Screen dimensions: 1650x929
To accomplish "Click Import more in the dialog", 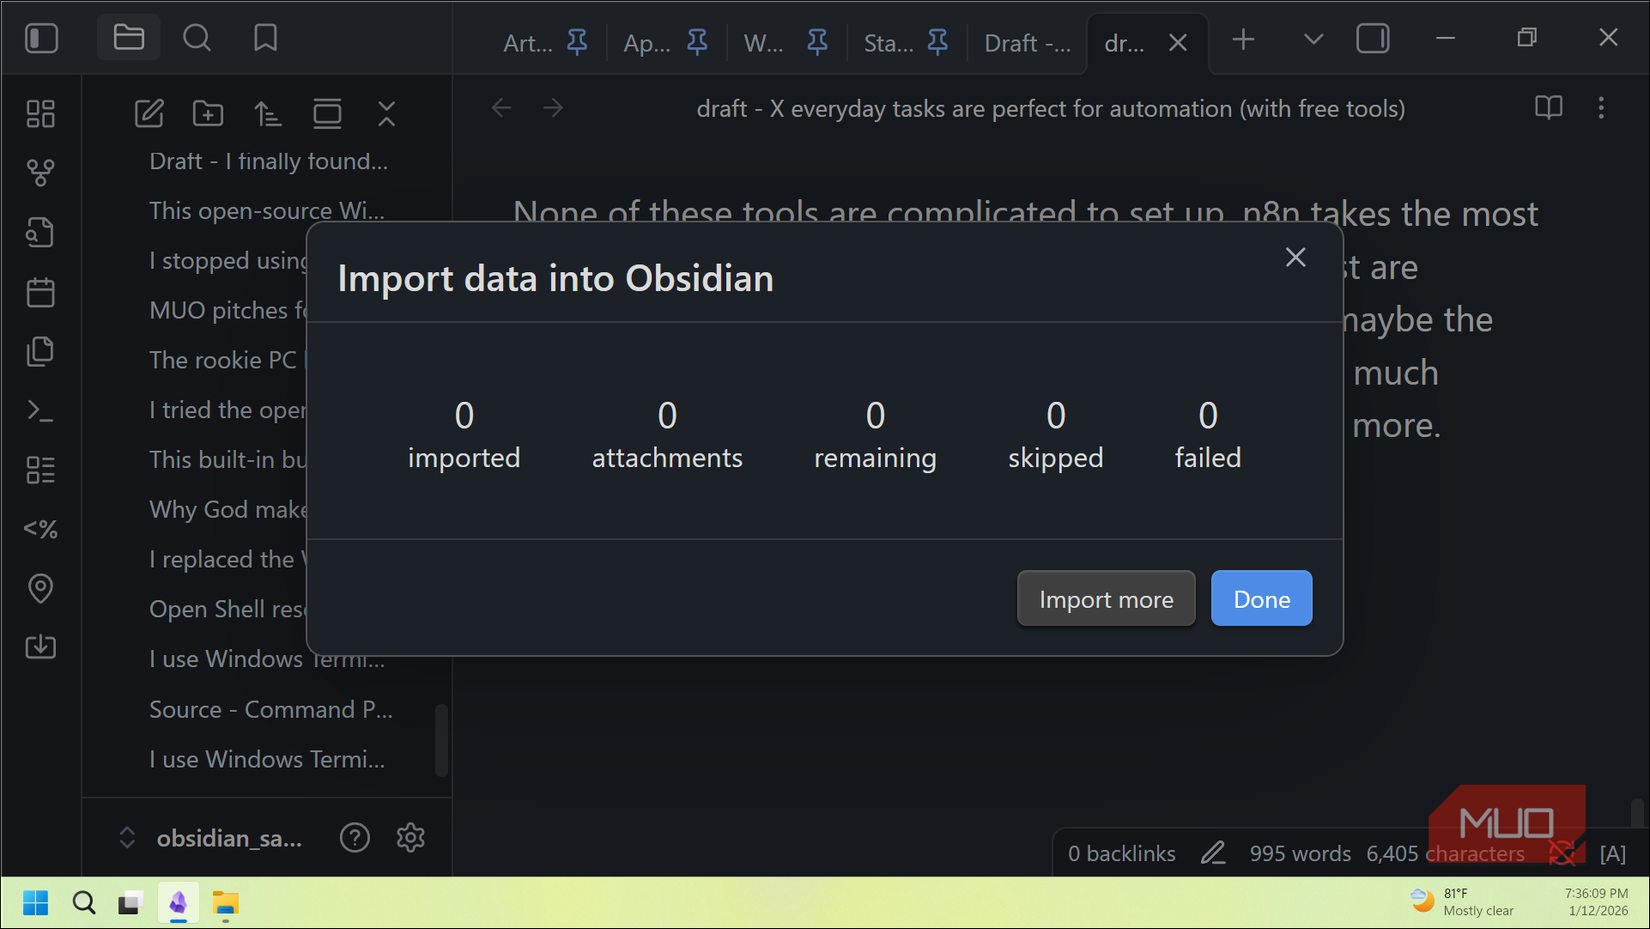I will point(1106,598).
